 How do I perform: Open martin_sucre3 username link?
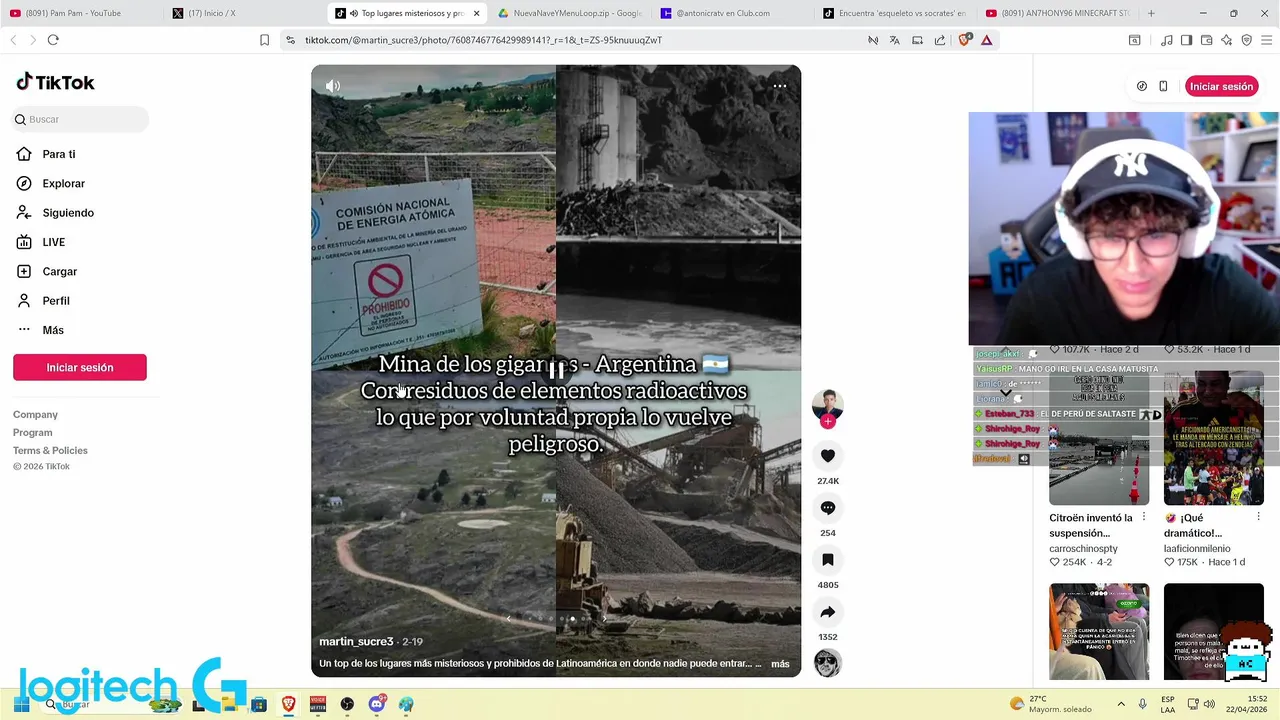[x=356, y=642]
